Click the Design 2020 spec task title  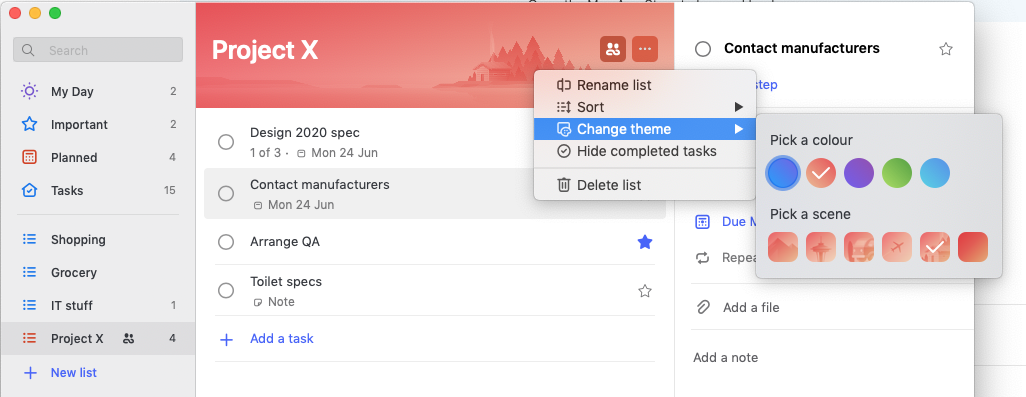coord(305,133)
